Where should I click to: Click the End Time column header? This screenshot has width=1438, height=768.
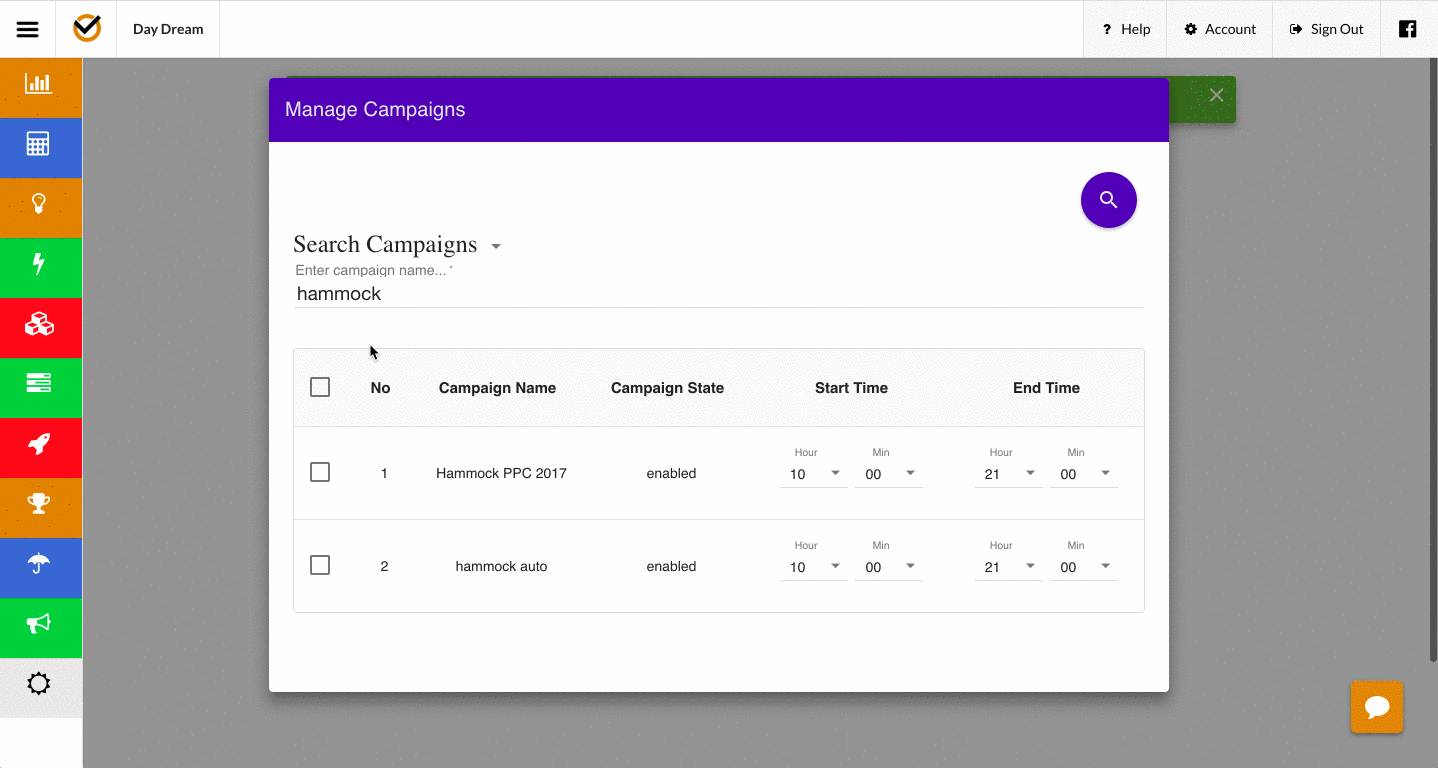(x=1046, y=388)
